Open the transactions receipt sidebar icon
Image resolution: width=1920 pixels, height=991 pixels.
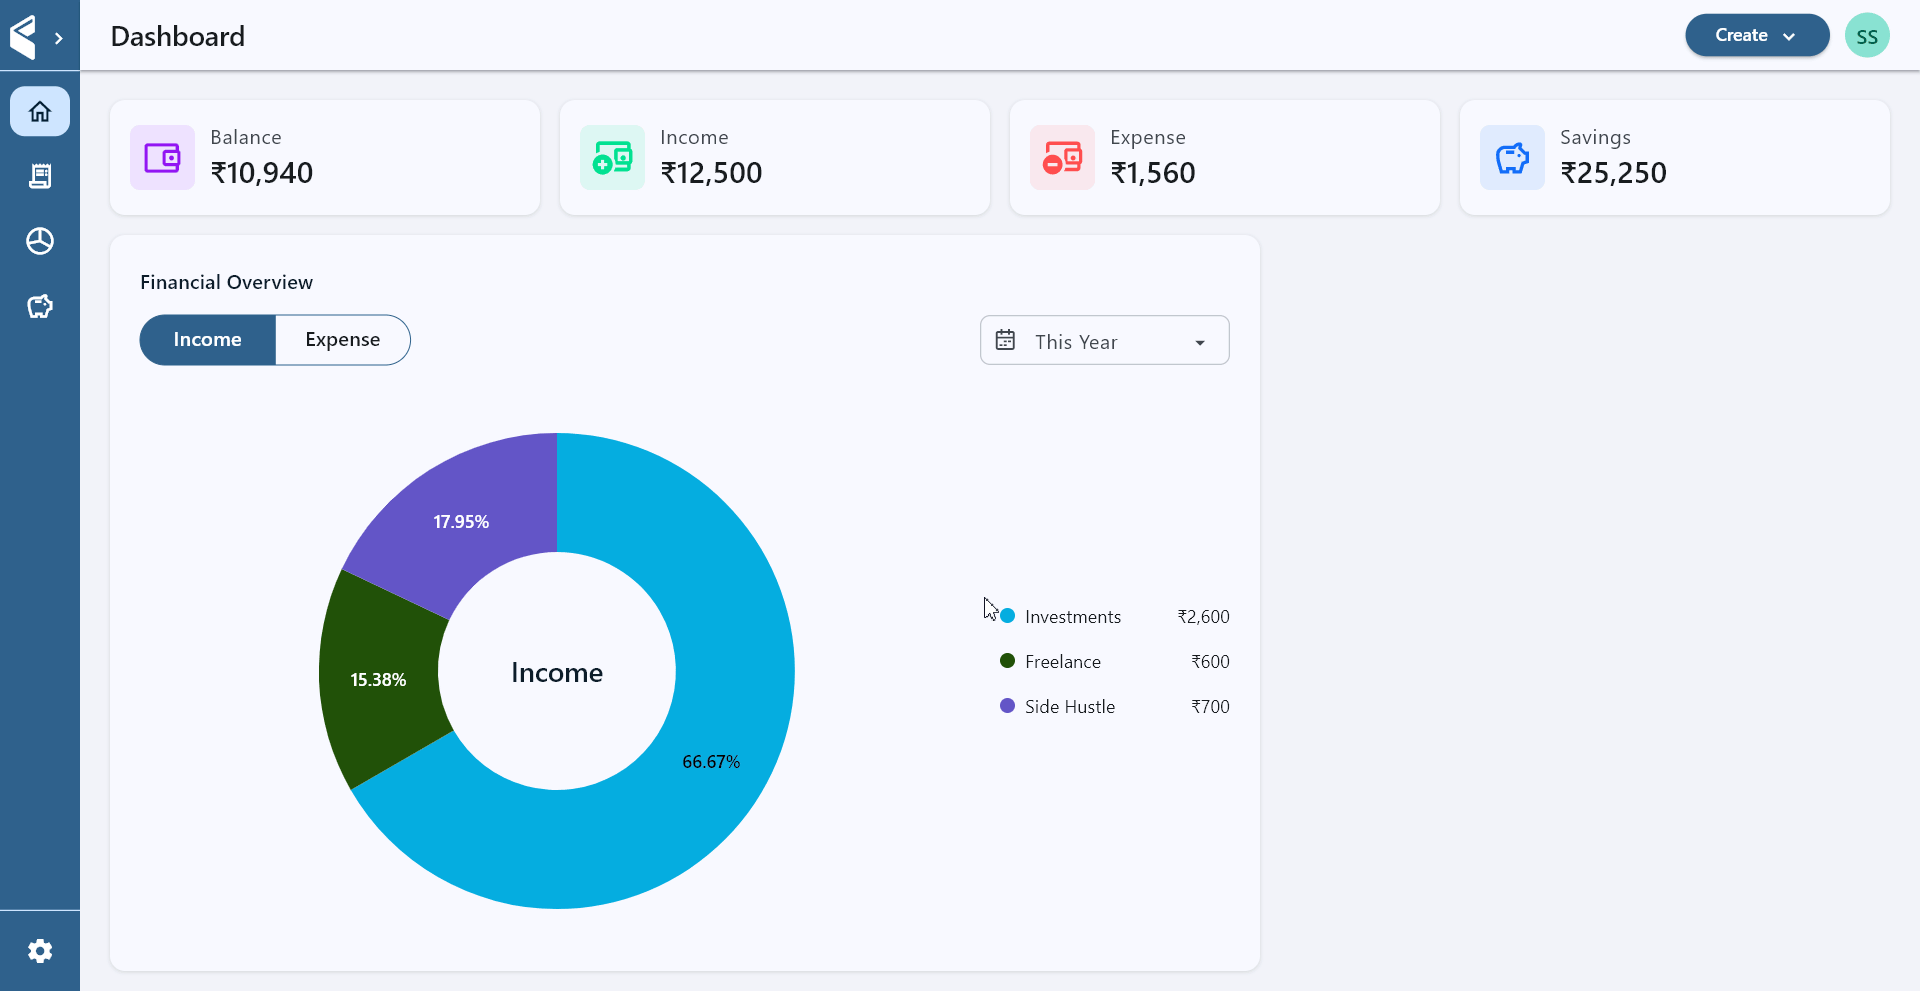click(40, 176)
